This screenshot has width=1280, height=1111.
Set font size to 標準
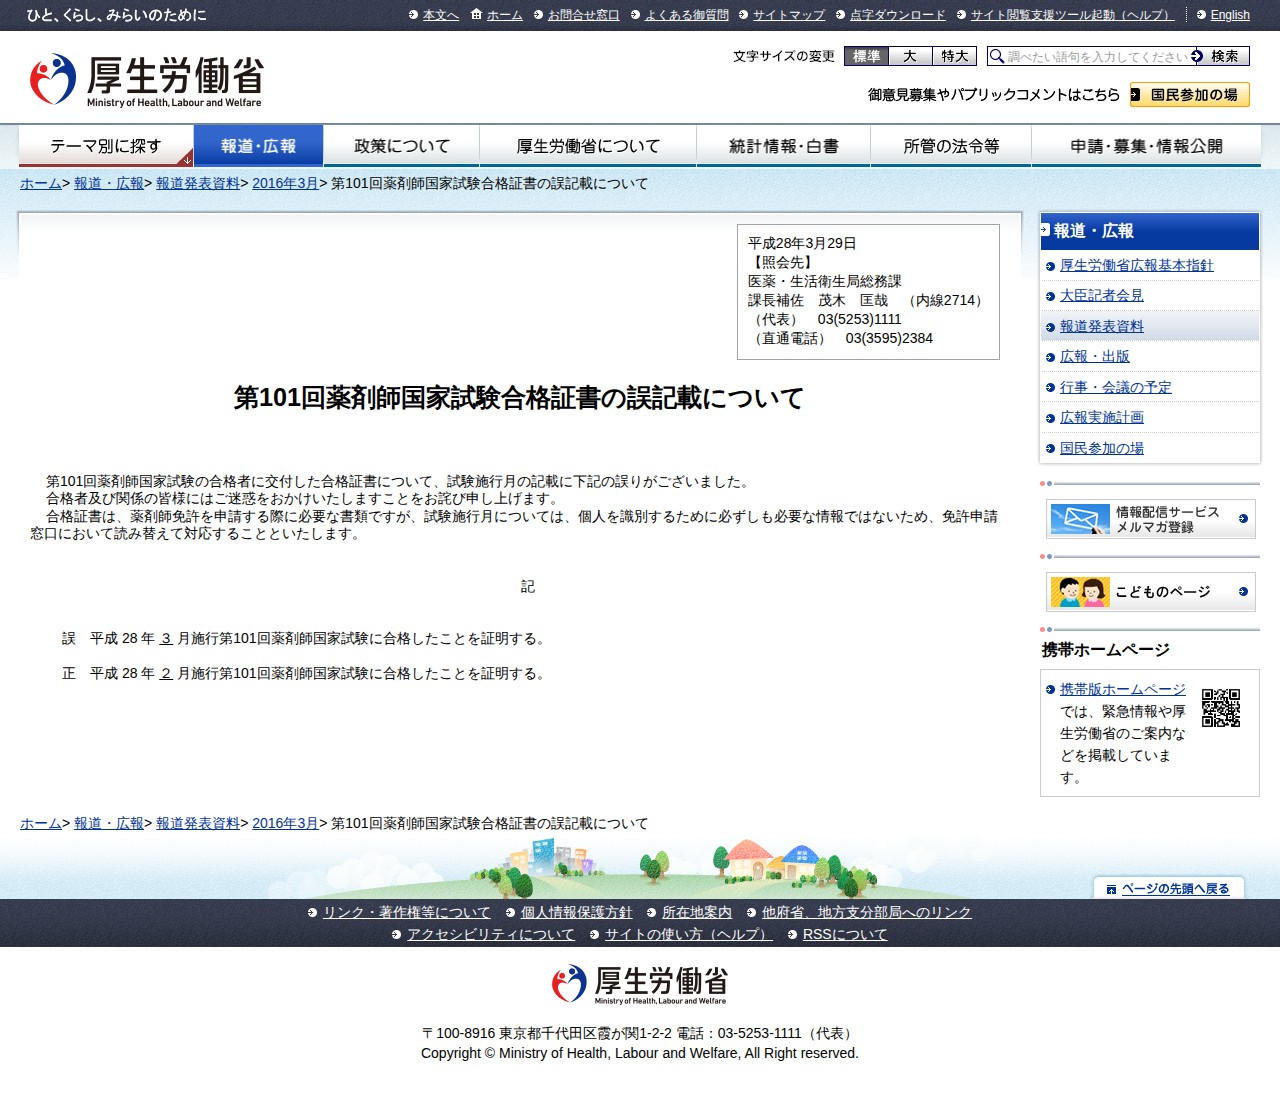866,56
